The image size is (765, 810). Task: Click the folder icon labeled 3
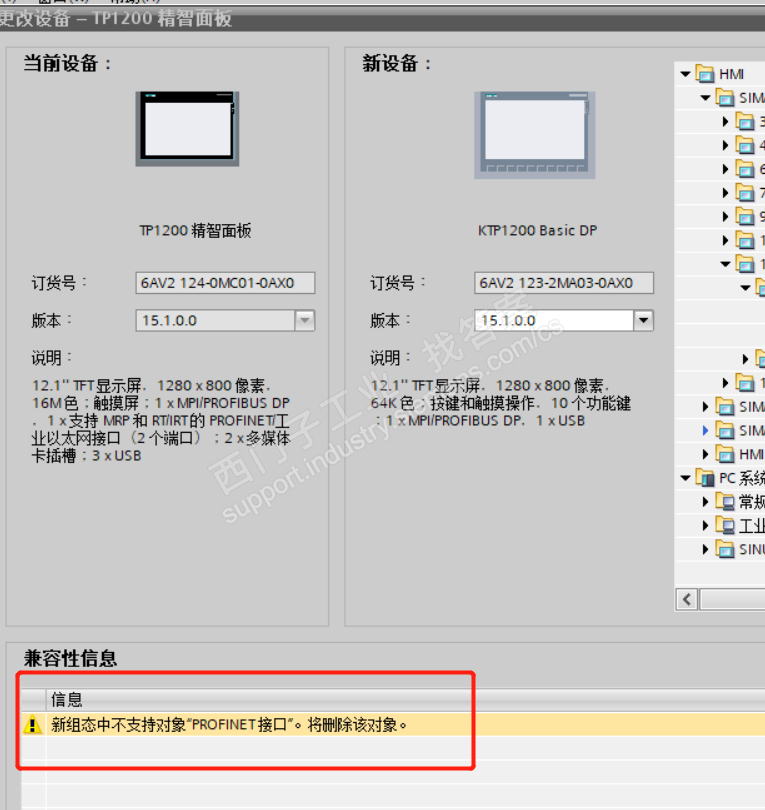click(744, 122)
